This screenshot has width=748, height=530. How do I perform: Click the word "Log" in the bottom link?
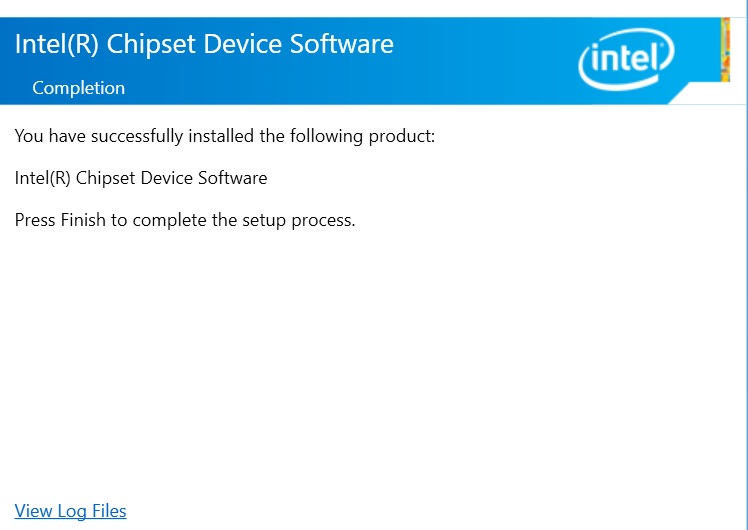72,511
